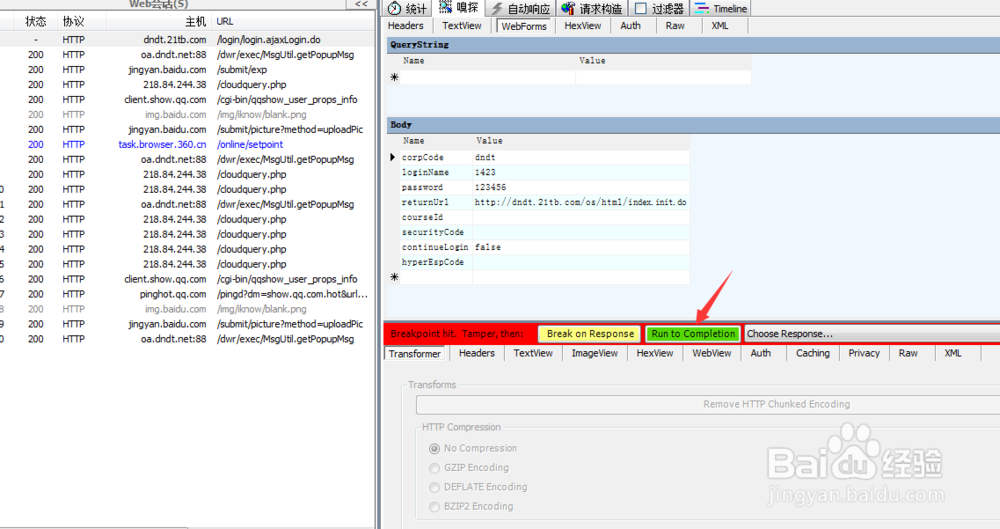Click Remove HTTP Chunked Encoding button
This screenshot has width=1000, height=529.
point(708,405)
